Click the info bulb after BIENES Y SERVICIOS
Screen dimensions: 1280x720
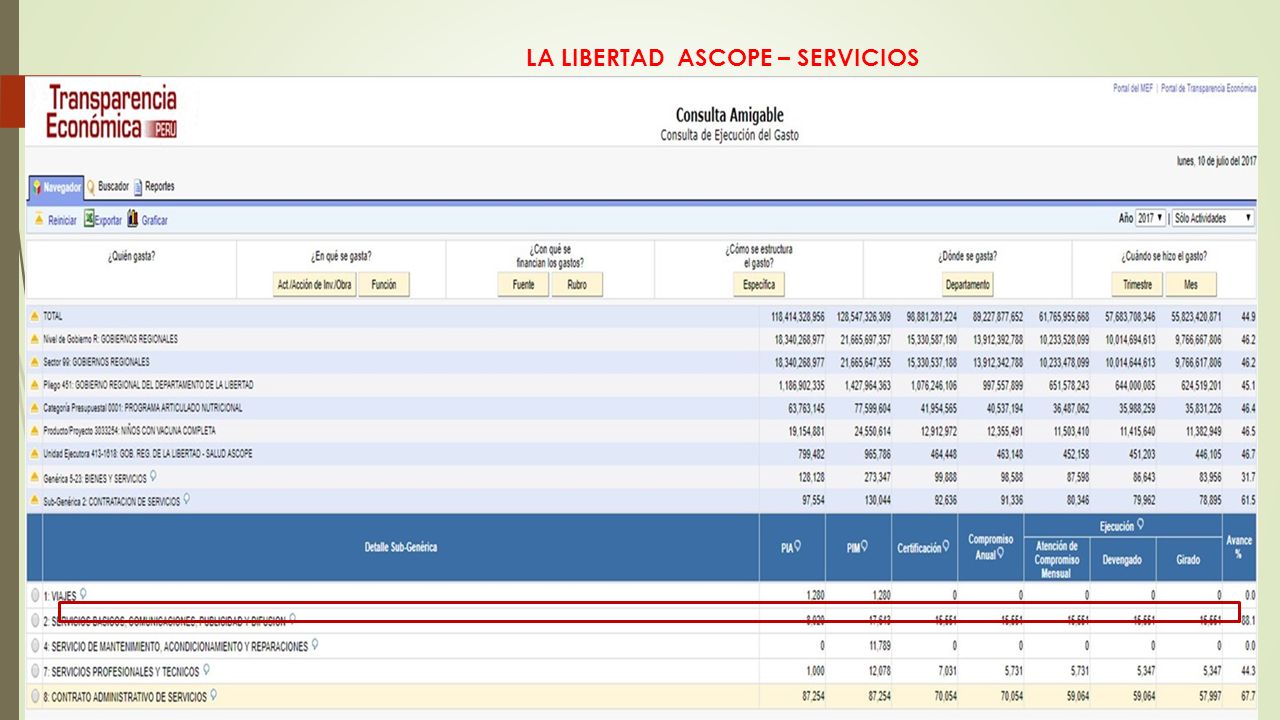pos(152,477)
